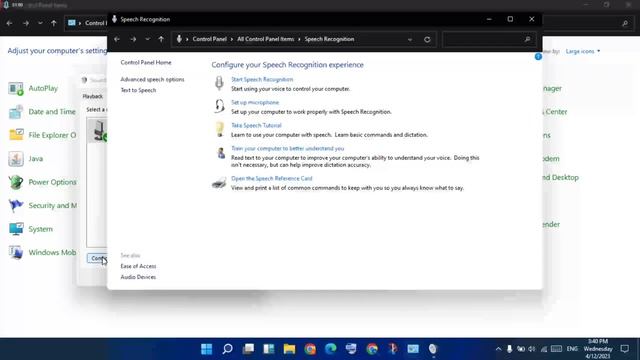The width and height of the screenshot is (640, 360).
Task: Click Control Panel in the address breadcrumb
Action: 209,39
